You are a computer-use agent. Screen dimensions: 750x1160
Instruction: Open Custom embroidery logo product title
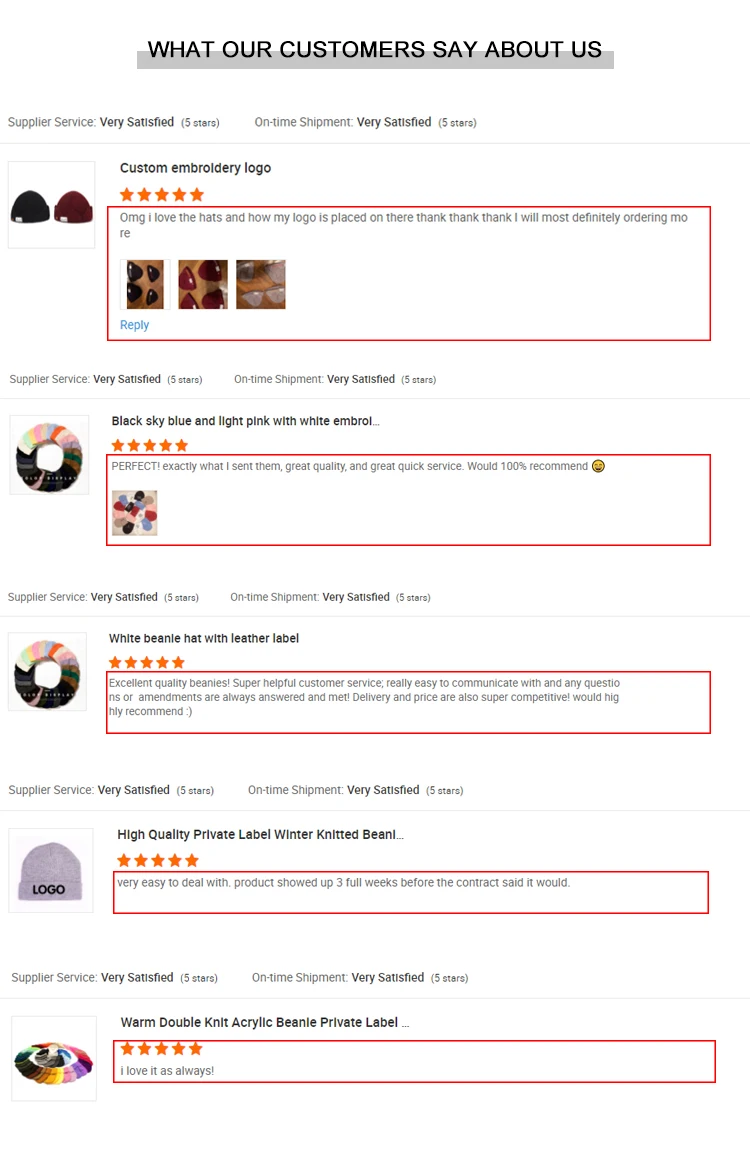click(195, 168)
